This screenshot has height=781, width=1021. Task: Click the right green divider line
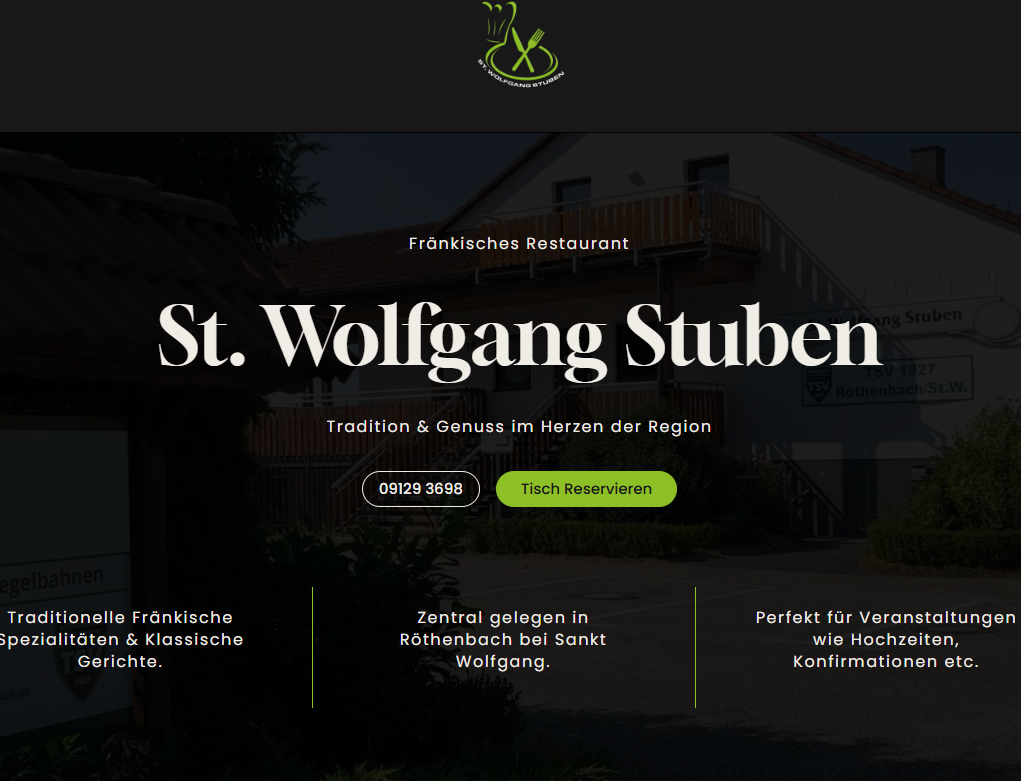[x=695, y=647]
